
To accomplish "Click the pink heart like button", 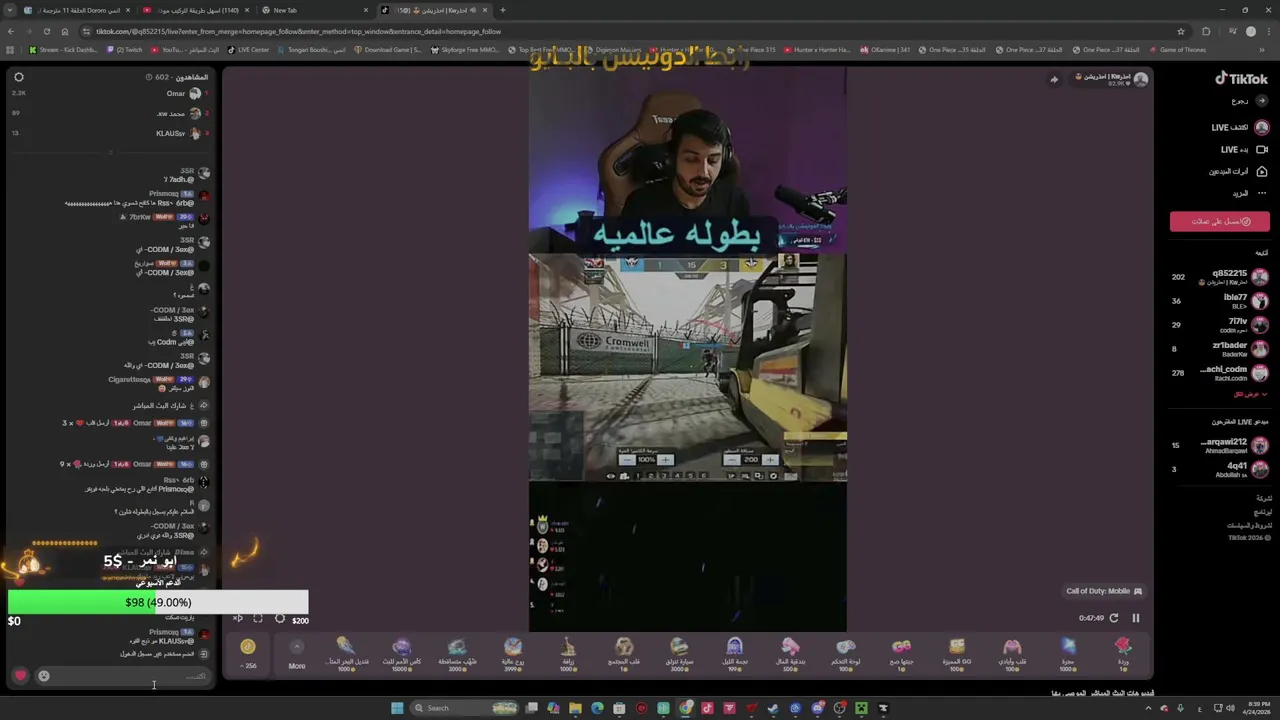I will click(x=20, y=676).
